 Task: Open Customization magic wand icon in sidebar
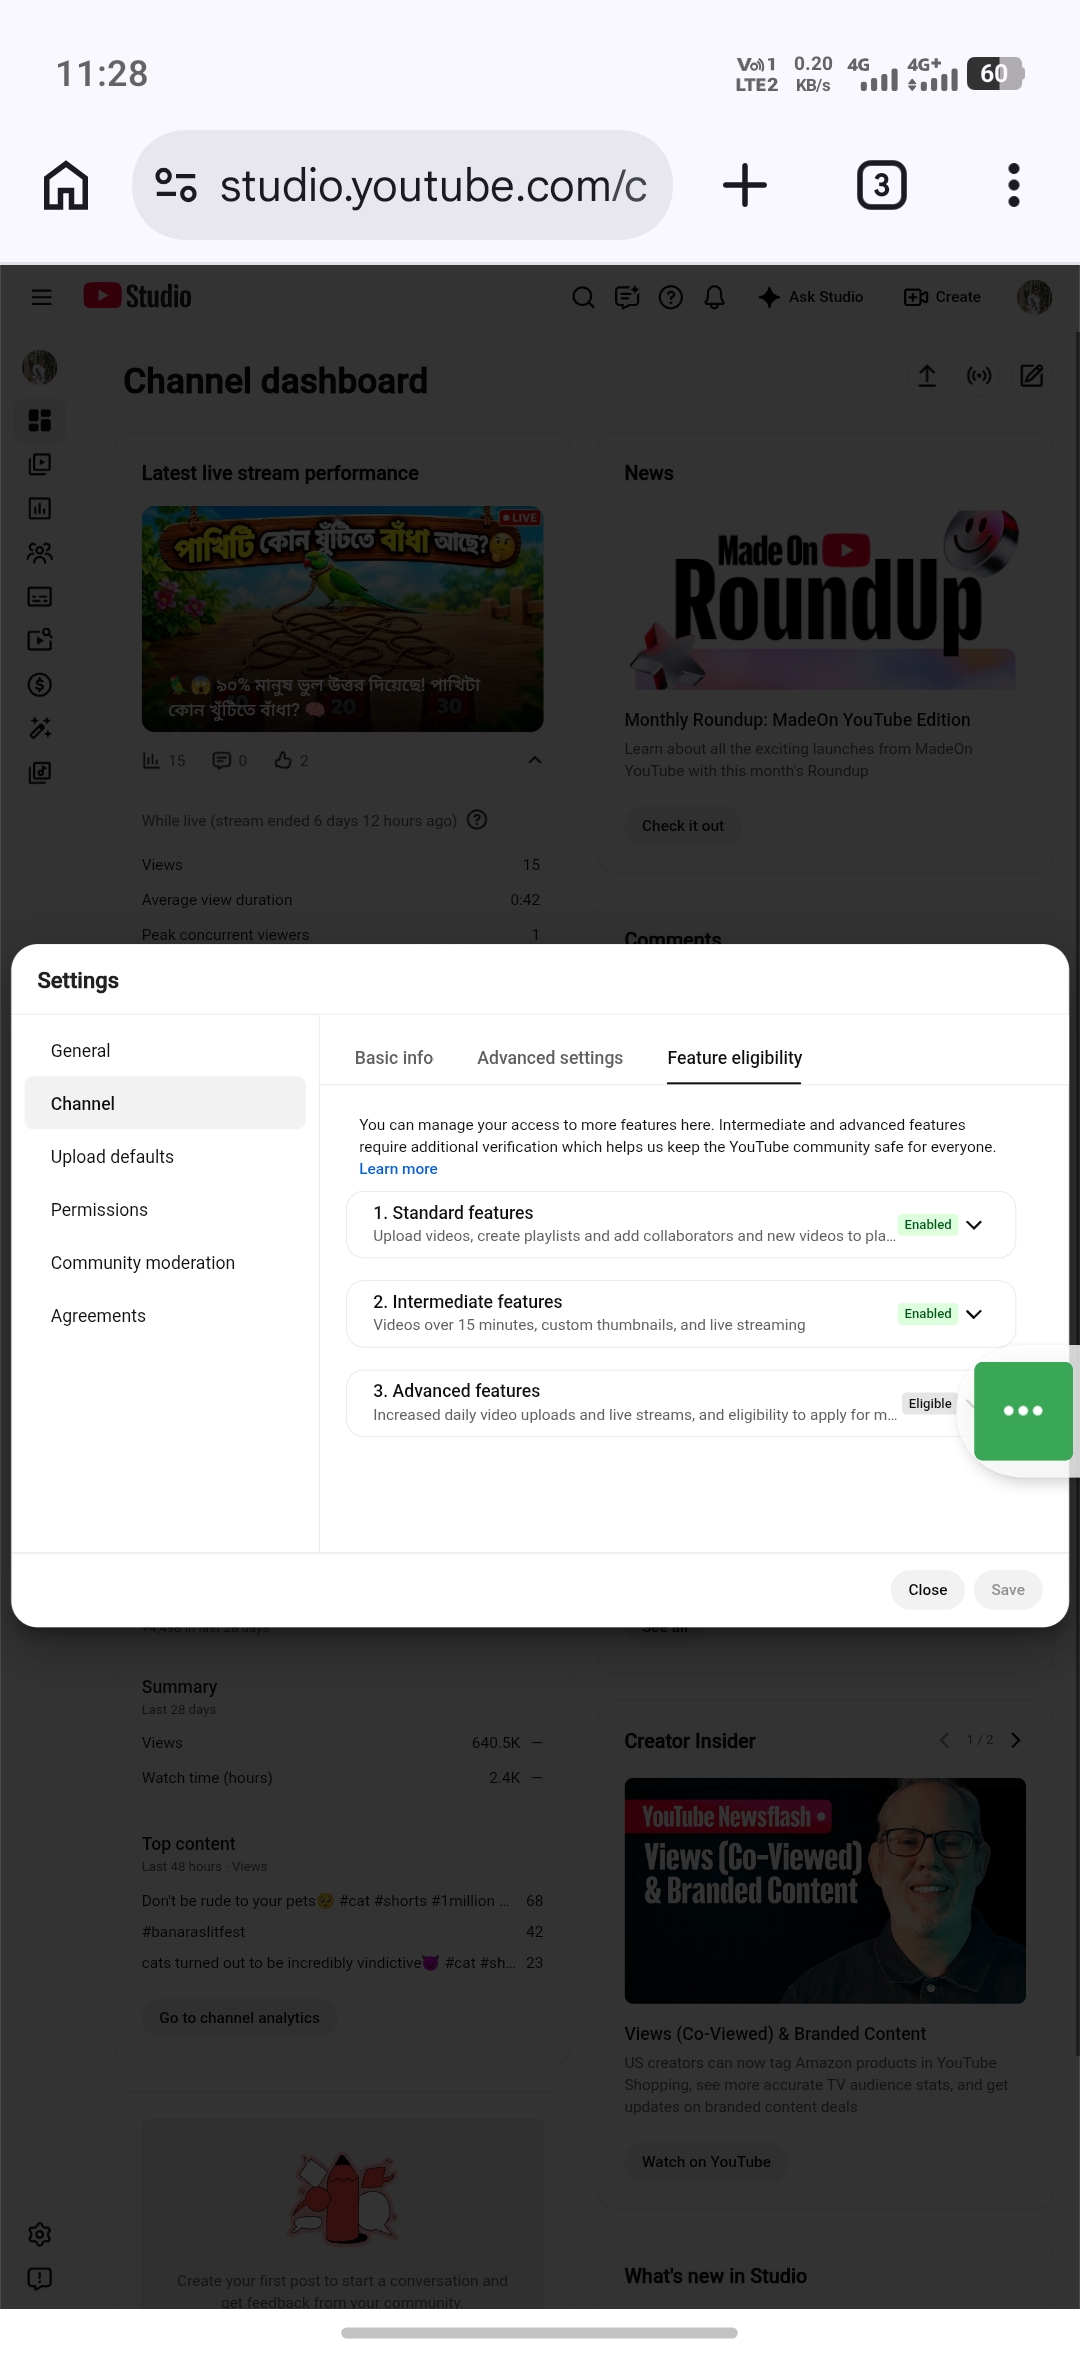pyautogui.click(x=40, y=728)
